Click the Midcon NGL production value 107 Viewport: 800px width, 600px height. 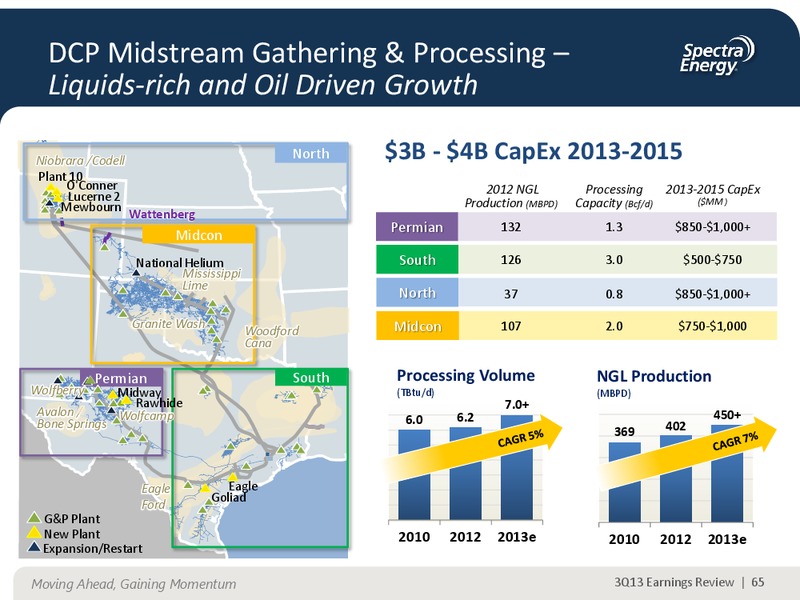[511, 326]
